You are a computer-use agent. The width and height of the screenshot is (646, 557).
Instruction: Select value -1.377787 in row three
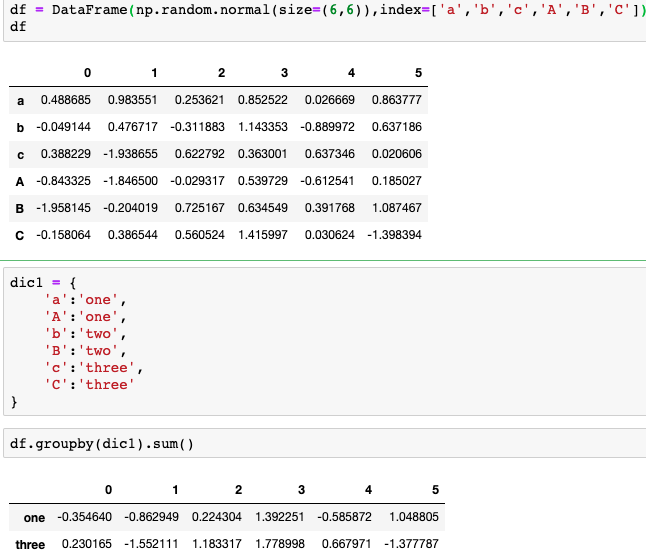click(411, 544)
